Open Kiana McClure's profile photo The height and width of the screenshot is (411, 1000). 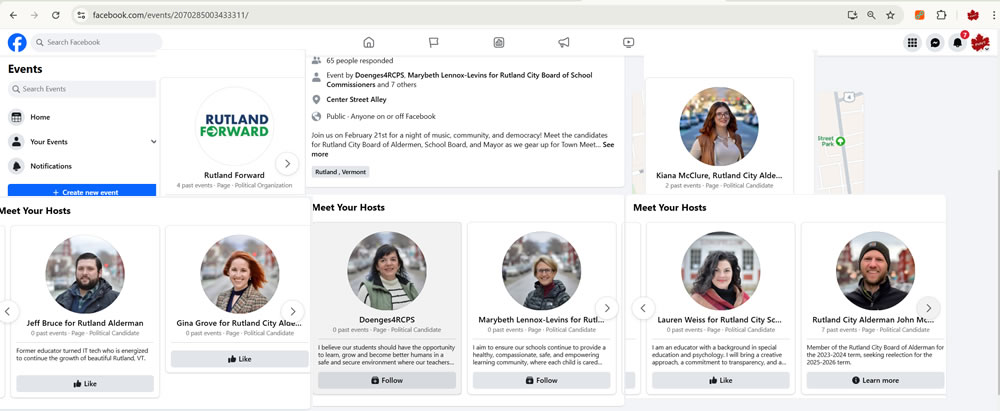[719, 126]
